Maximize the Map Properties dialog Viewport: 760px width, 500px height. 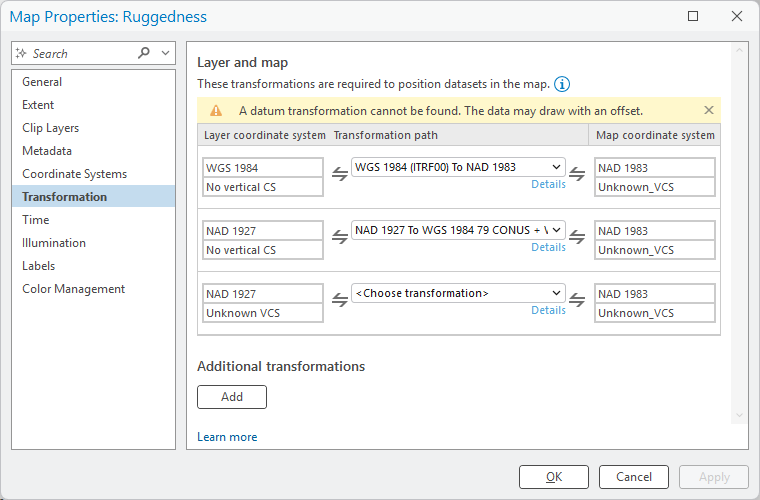(x=693, y=16)
